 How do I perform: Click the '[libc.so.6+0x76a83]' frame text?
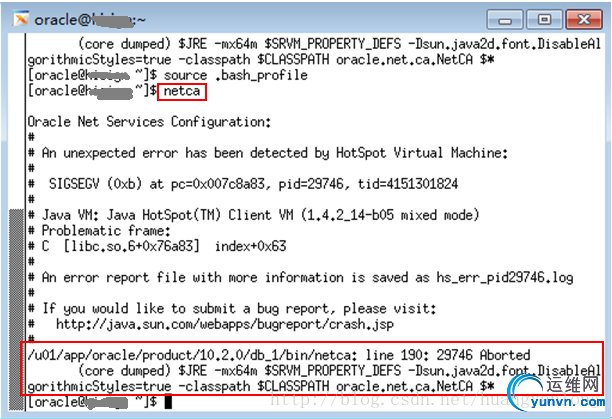(x=132, y=246)
